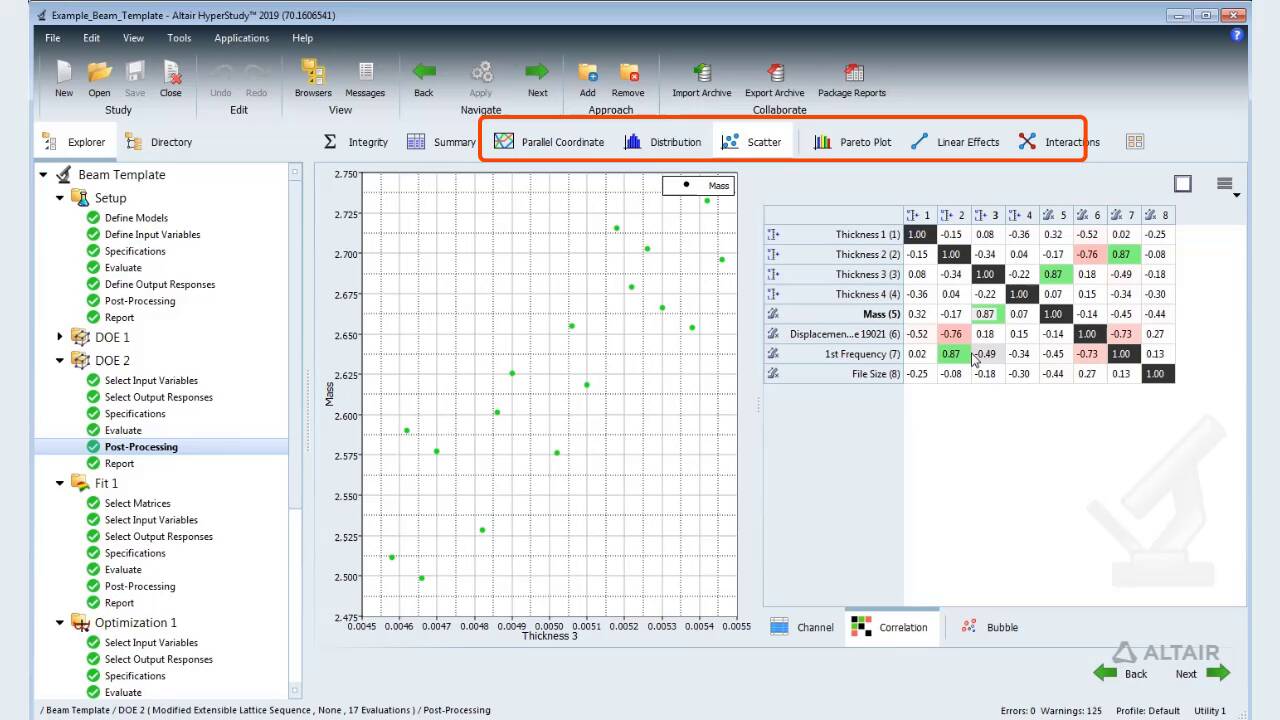1280x720 pixels.
Task: Click the Thickness 3 row header
Action: [x=834, y=274]
